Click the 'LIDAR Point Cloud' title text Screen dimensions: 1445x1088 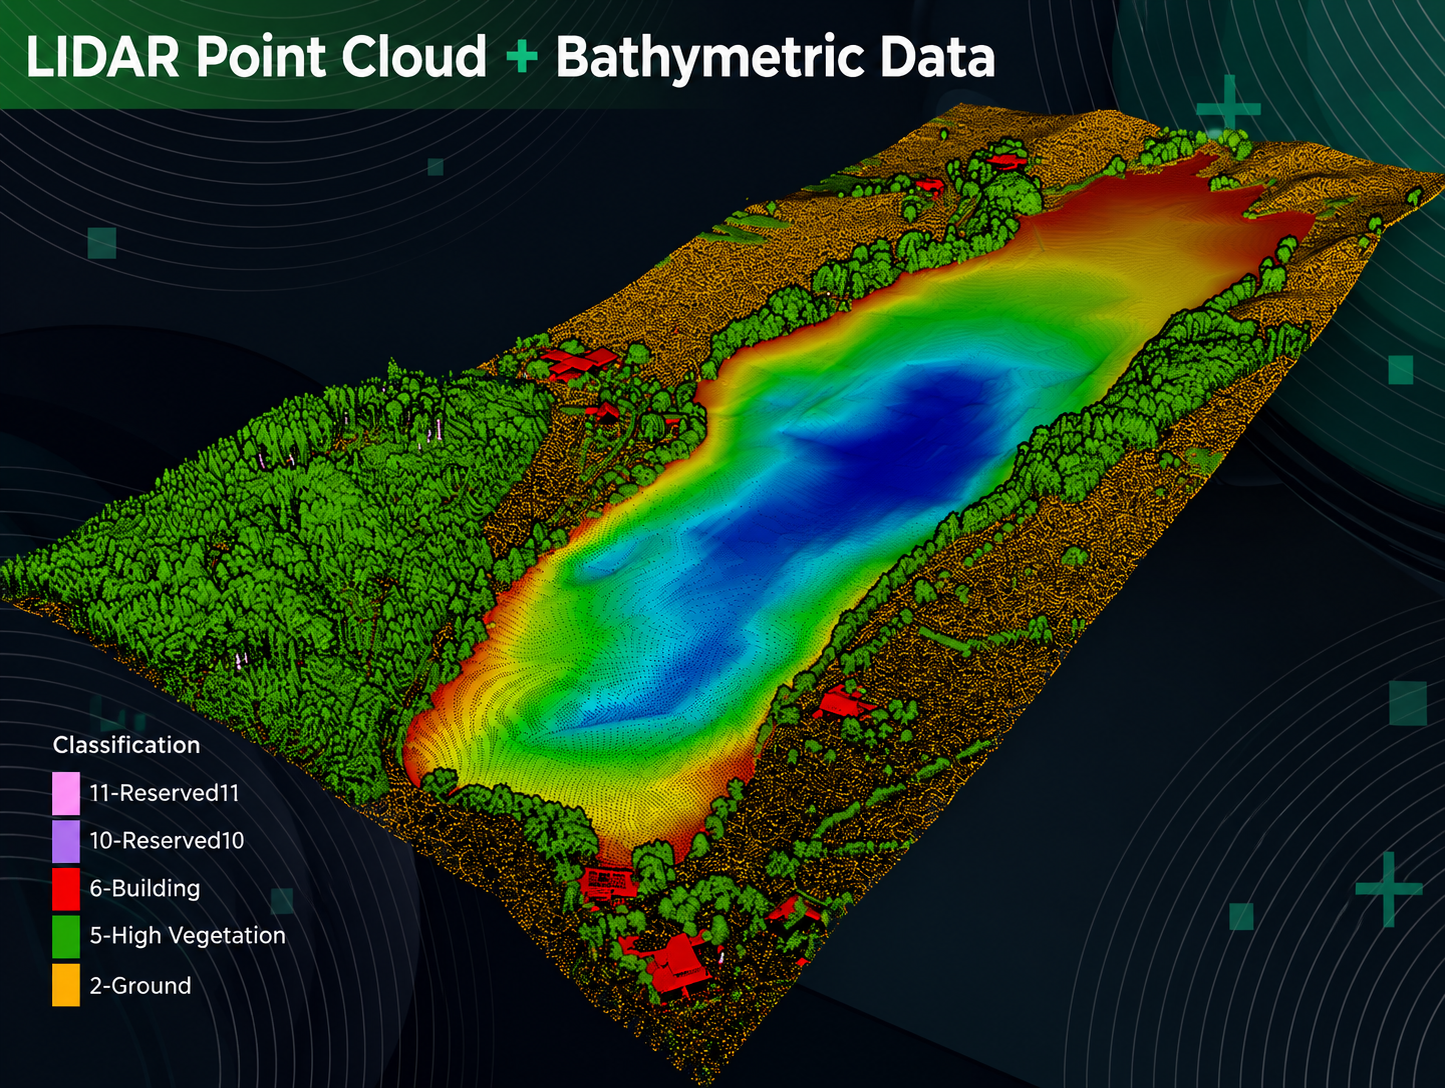[x=256, y=56]
